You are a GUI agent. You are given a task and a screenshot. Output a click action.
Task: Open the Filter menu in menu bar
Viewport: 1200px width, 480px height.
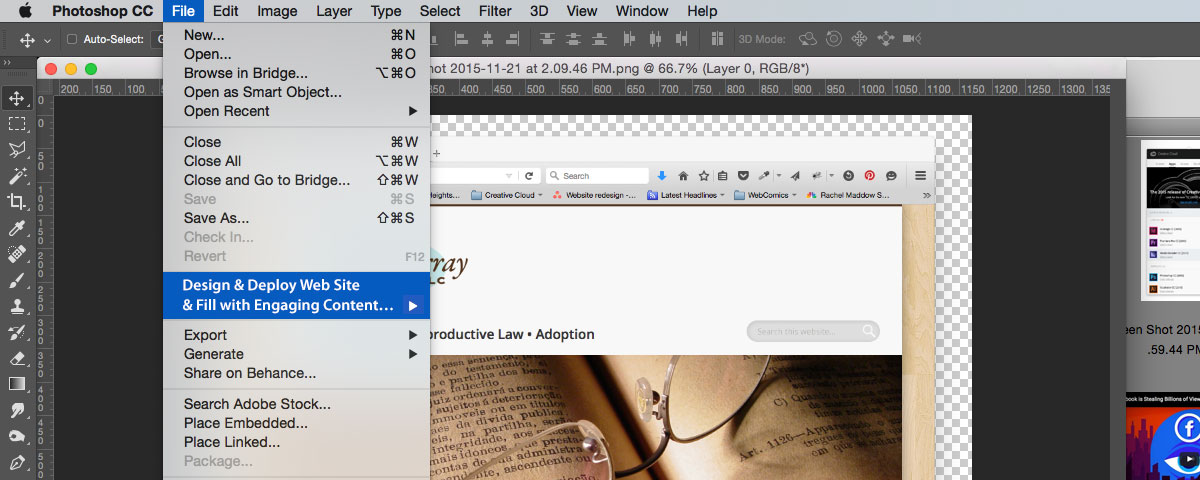click(x=495, y=11)
